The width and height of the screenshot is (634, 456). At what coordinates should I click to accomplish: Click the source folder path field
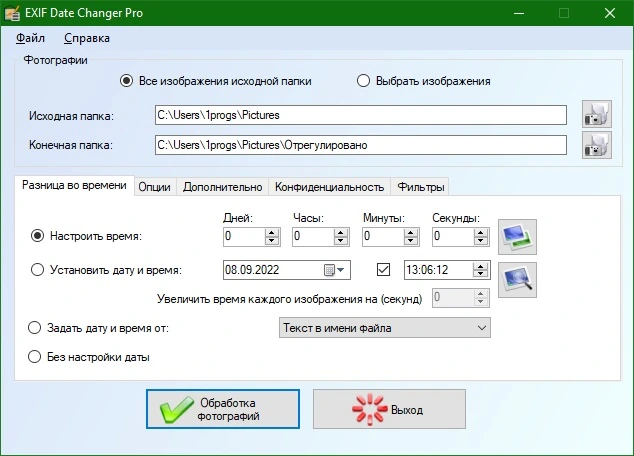tap(361, 115)
